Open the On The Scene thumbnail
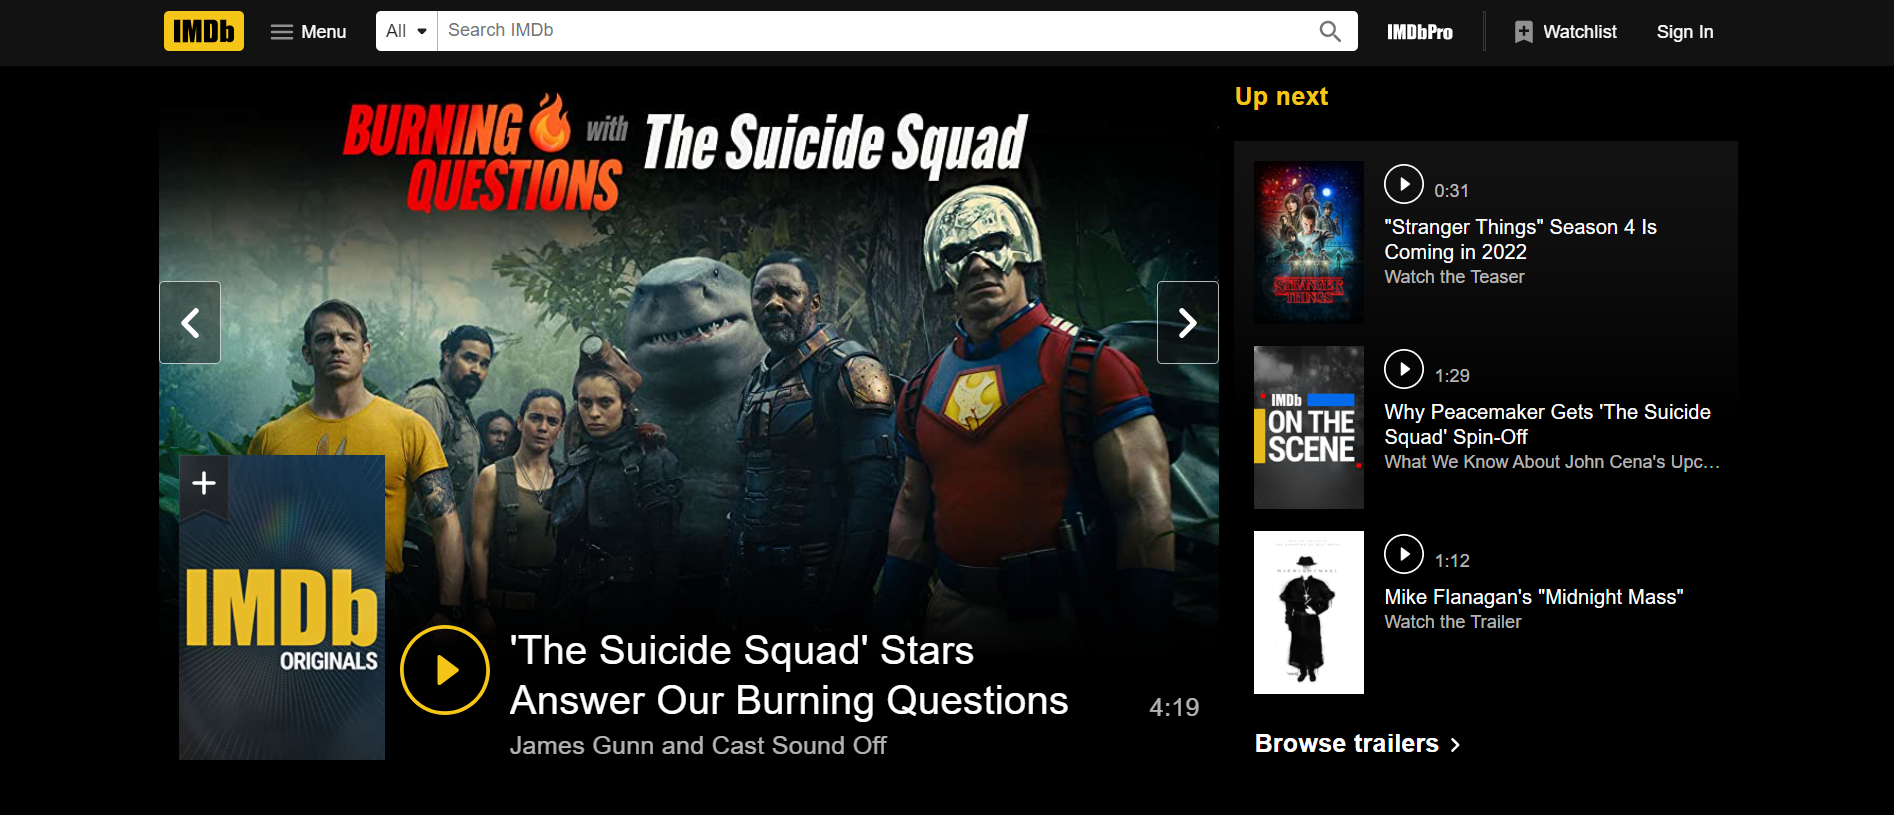The width and height of the screenshot is (1894, 815). 1309,427
